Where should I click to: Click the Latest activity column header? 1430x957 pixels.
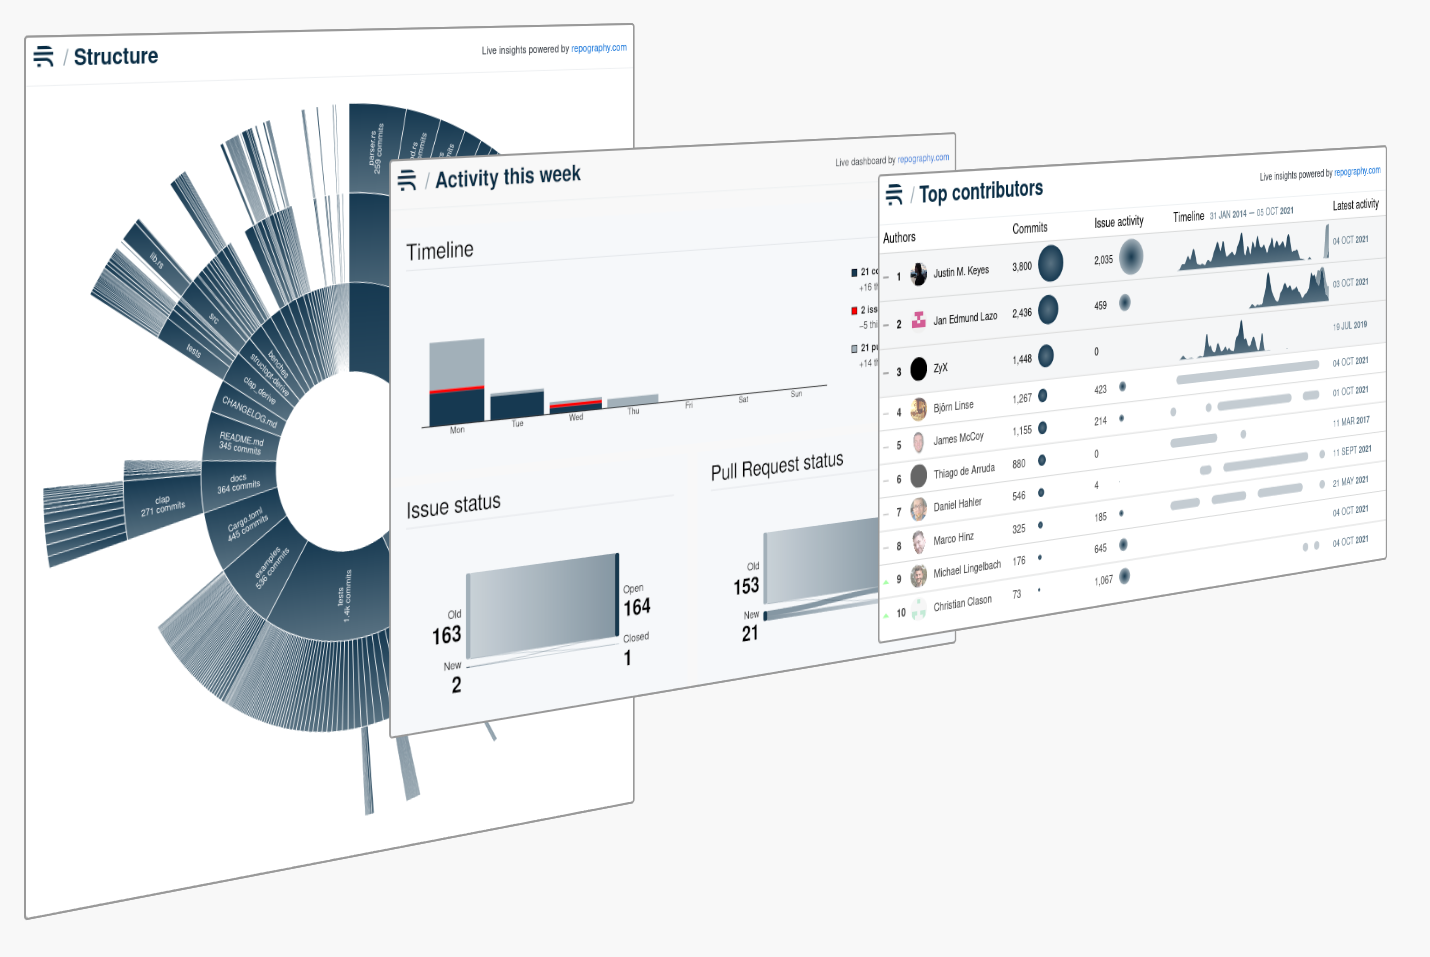point(1355,205)
